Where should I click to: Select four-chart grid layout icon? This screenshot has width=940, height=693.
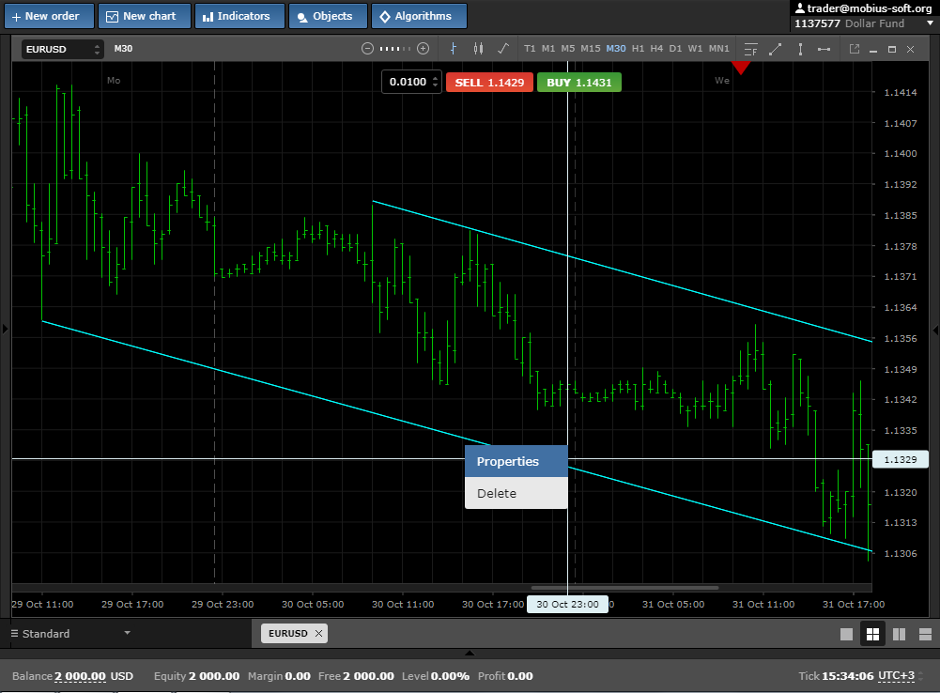coord(873,634)
